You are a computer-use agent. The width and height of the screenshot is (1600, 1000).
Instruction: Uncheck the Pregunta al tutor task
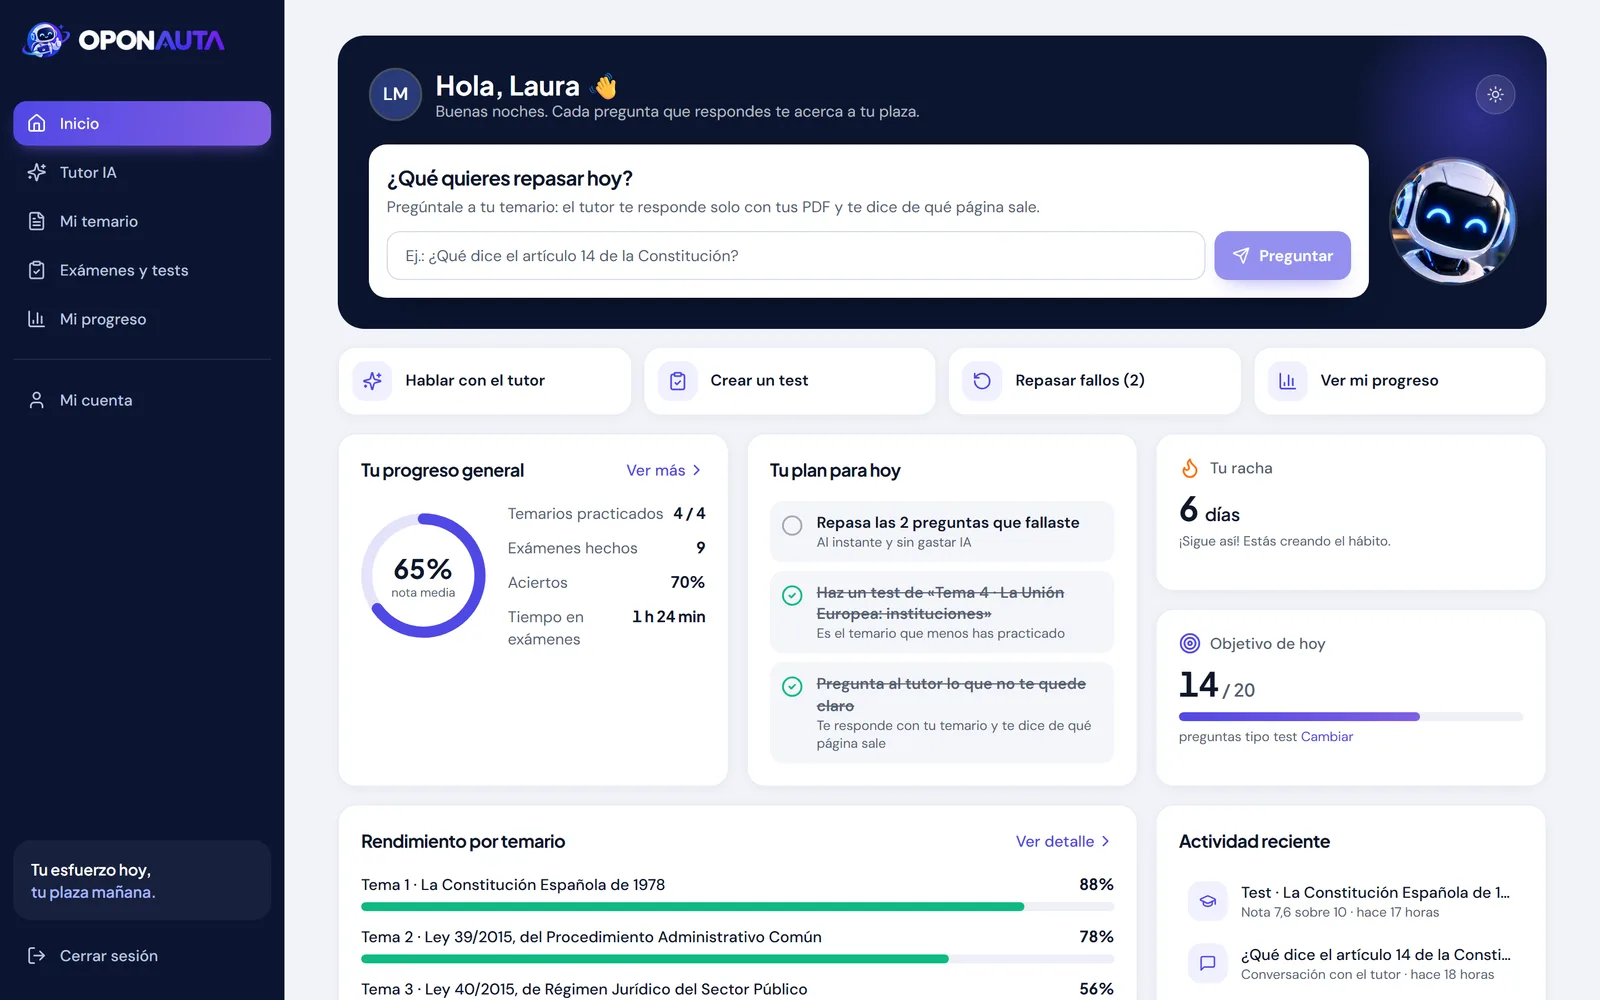[792, 687]
